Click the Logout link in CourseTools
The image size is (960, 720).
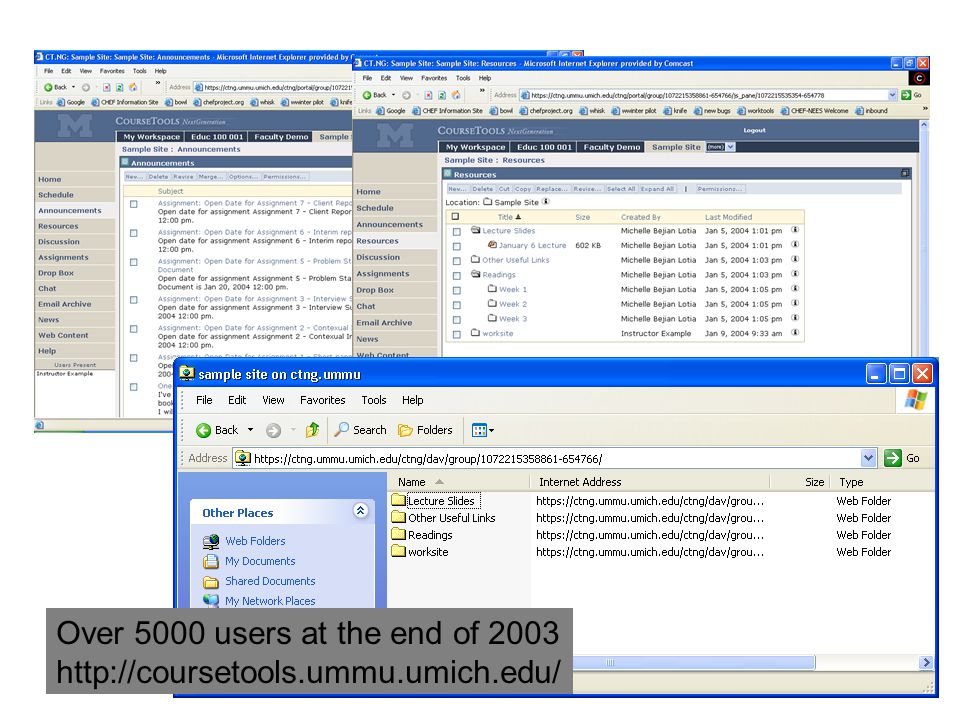pyautogui.click(x=754, y=130)
